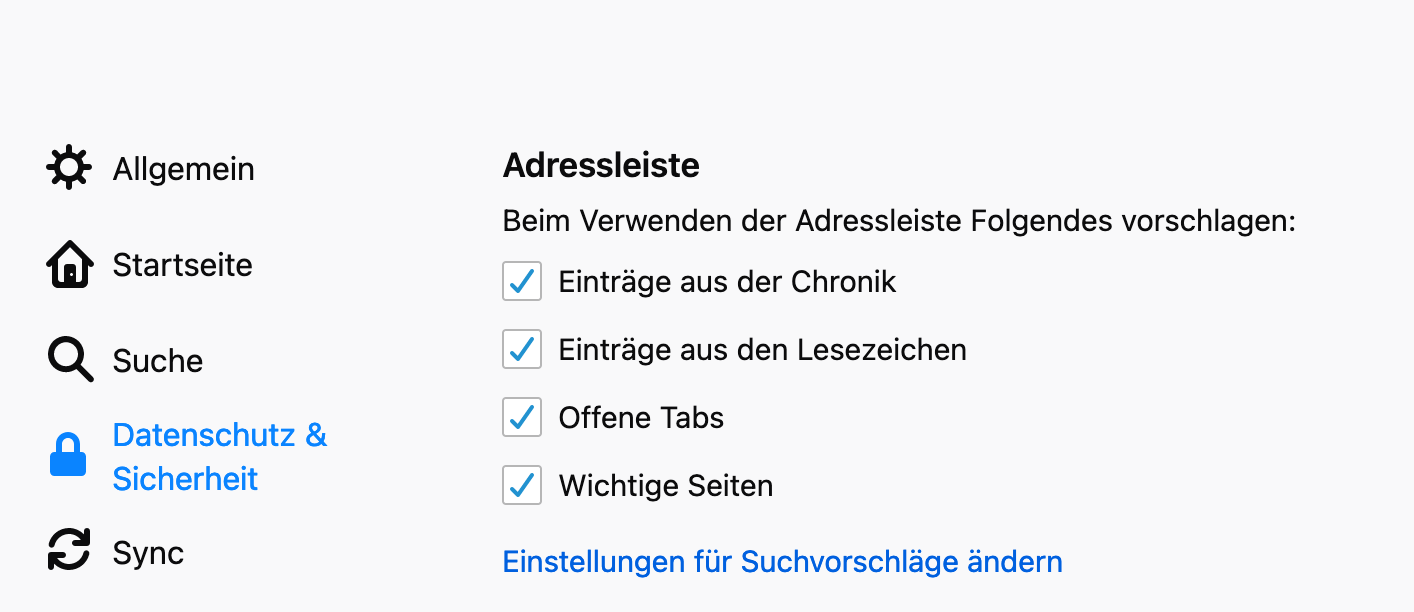This screenshot has height=612, width=1414.
Task: Click the blue padlock icon
Action: point(69,456)
